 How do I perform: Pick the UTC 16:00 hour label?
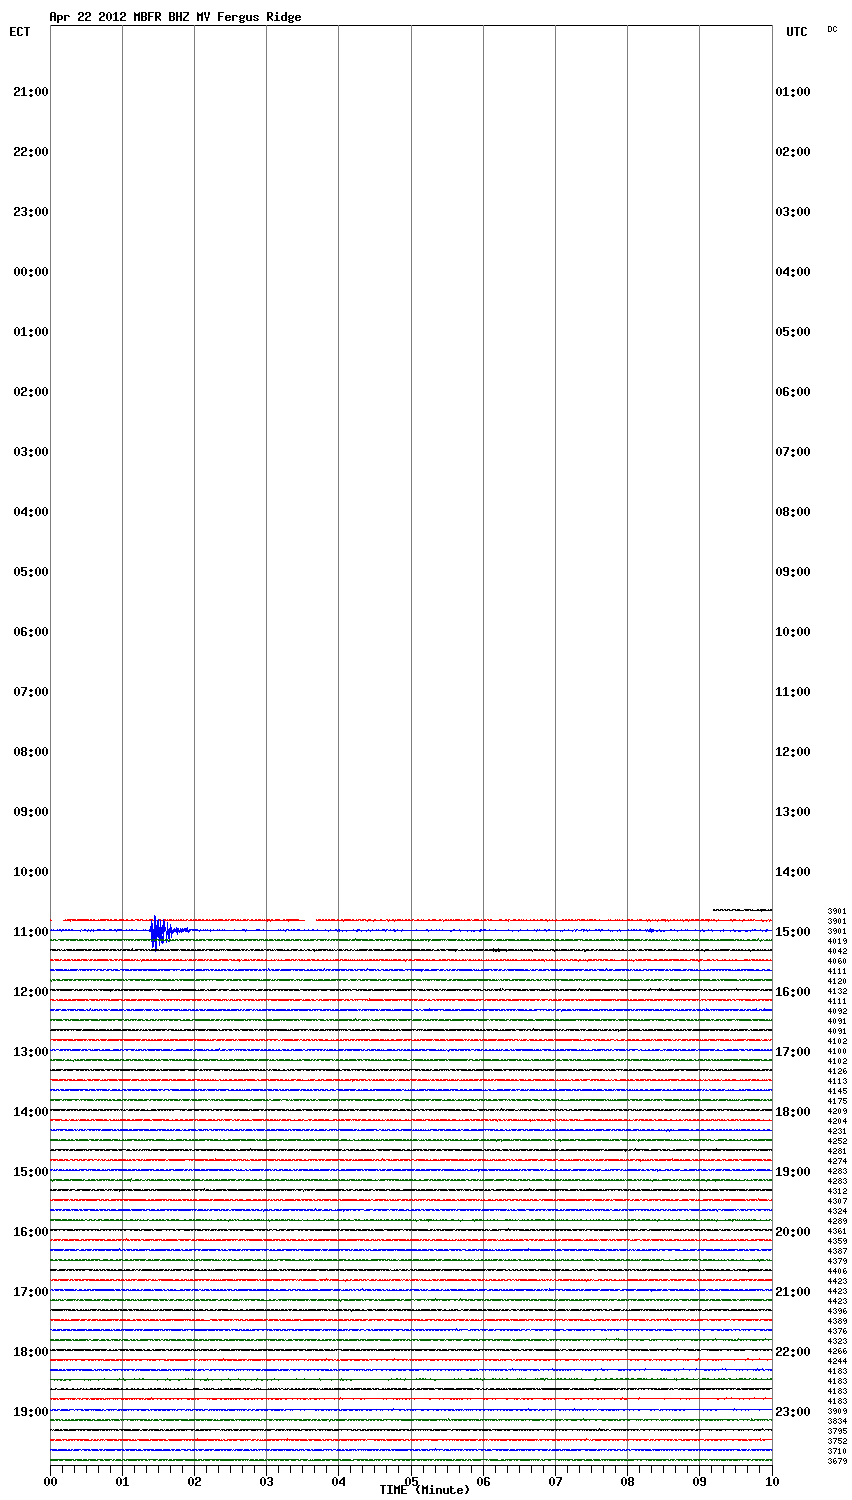(793, 992)
